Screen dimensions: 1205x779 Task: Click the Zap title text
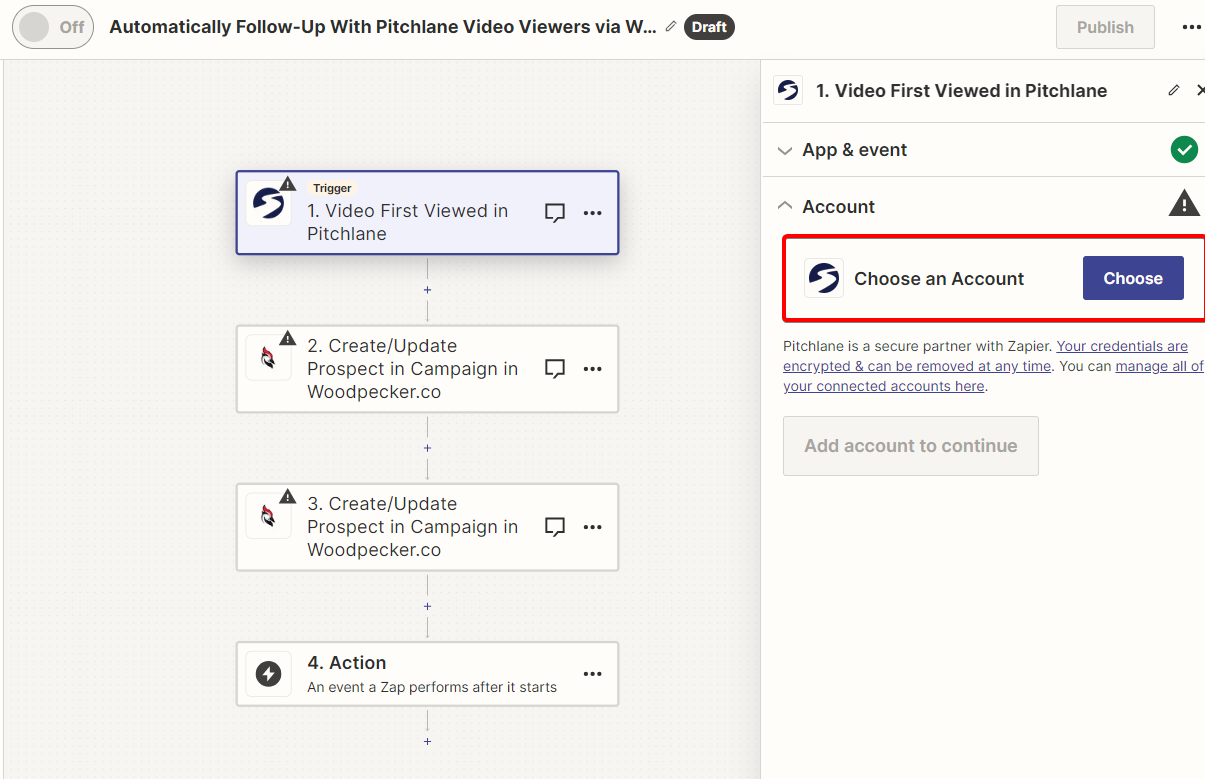(x=383, y=27)
